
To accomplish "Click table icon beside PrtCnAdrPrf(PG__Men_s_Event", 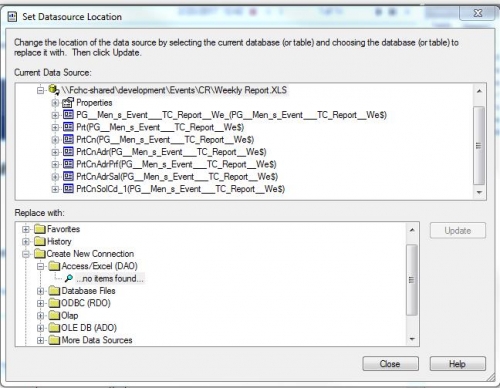I will [x=68, y=164].
